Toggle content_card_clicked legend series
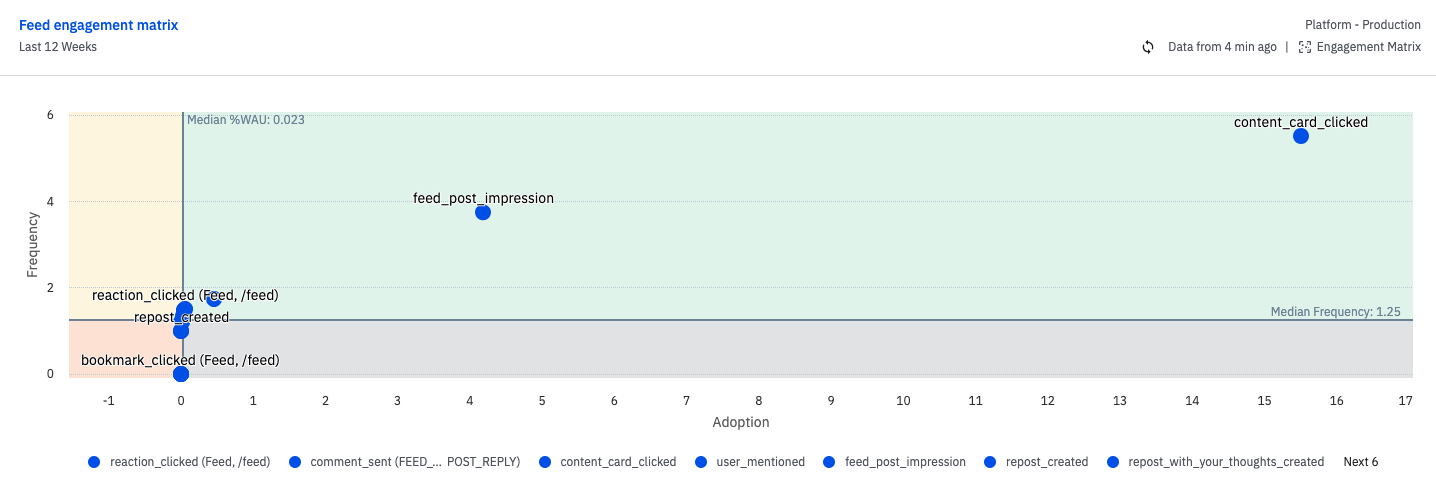This screenshot has height=493, width=1436. [x=607, y=462]
